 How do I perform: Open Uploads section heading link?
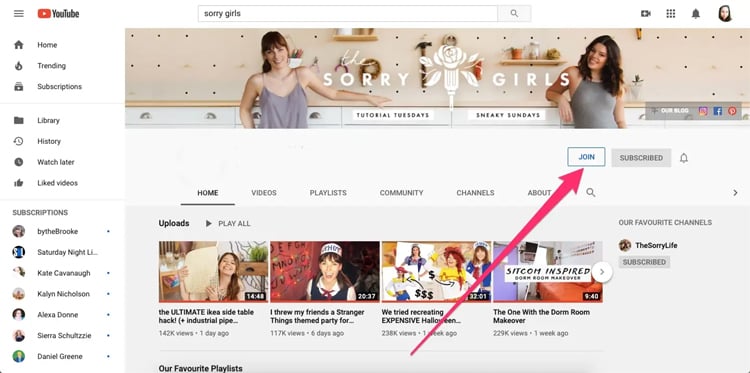[174, 223]
